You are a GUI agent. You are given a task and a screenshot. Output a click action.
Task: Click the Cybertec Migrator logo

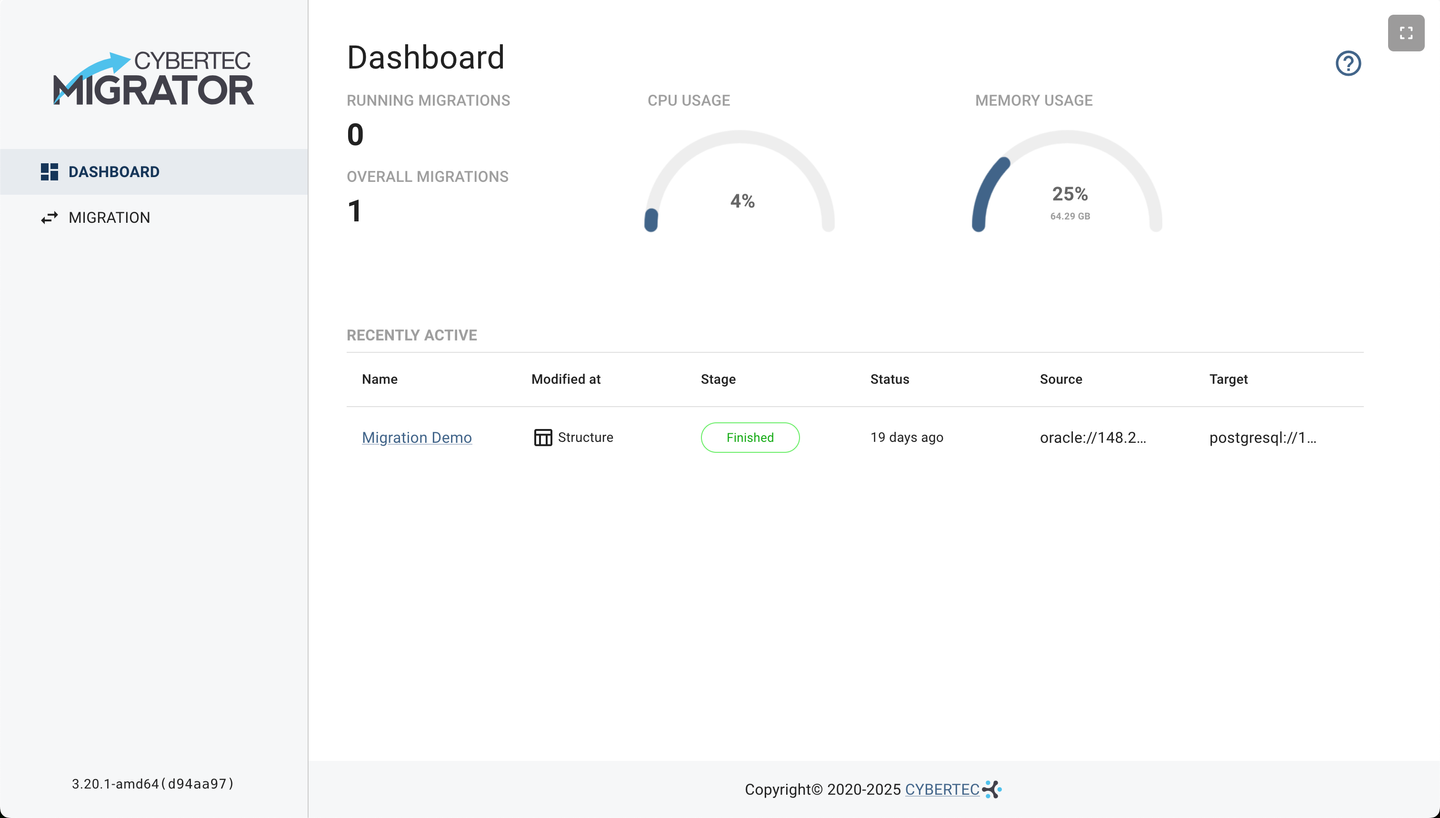tap(153, 79)
